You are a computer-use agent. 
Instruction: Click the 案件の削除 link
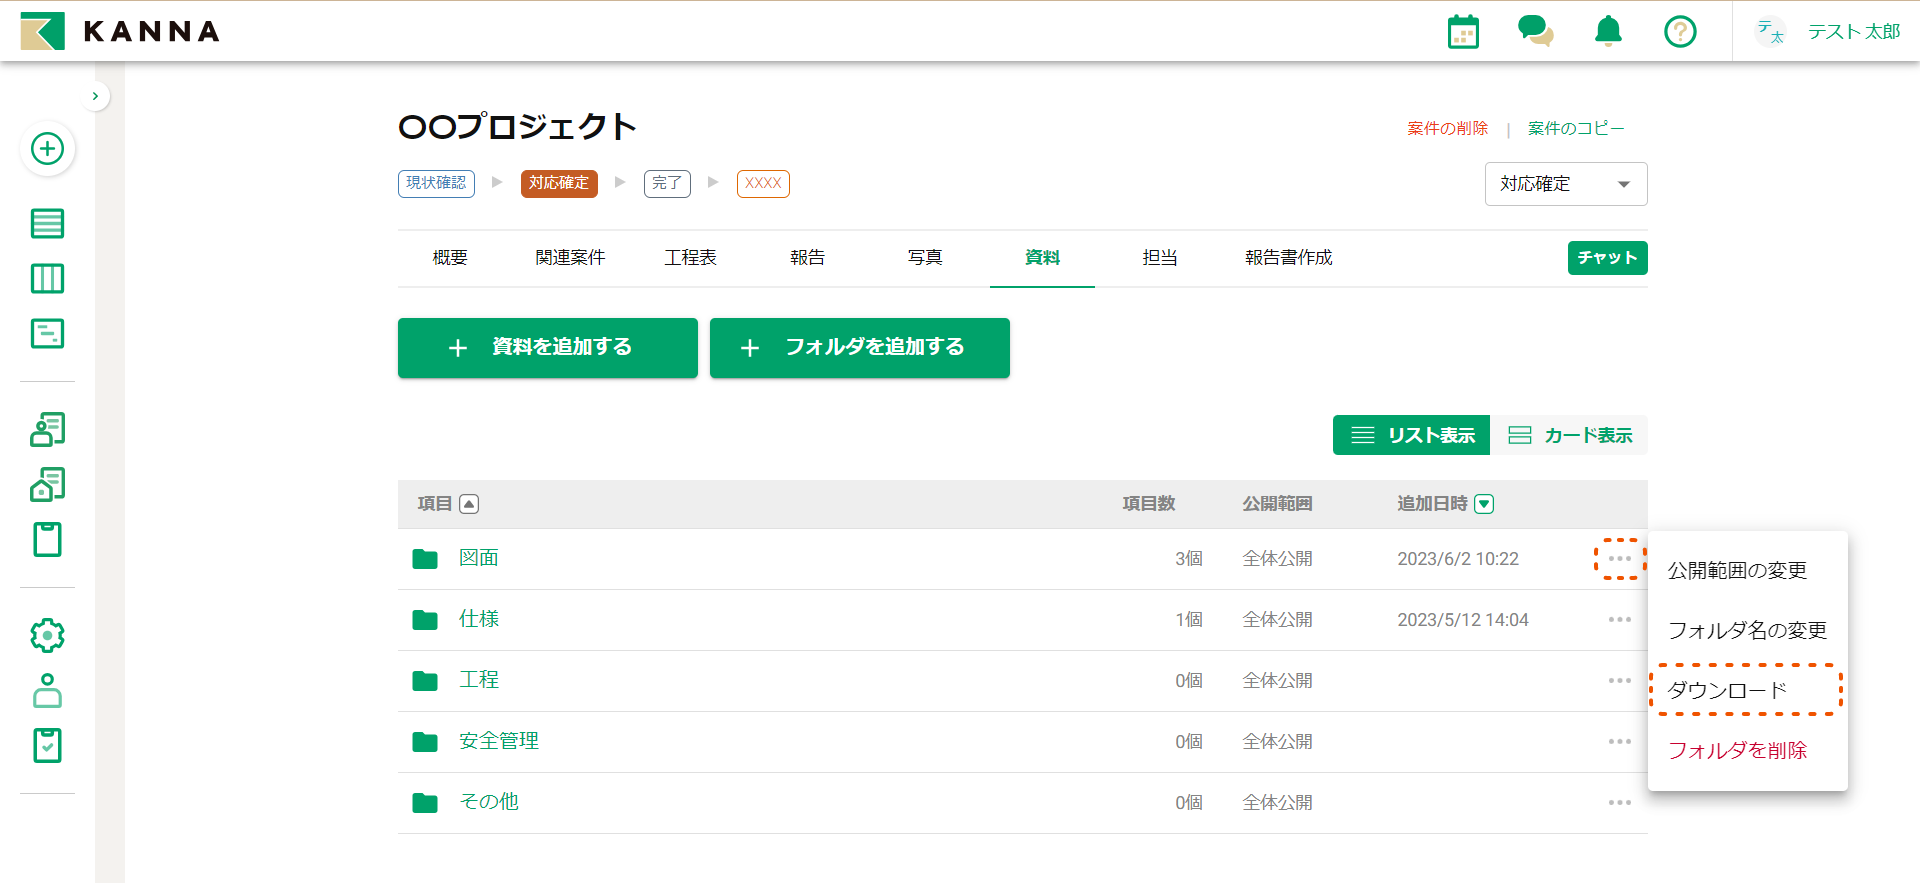coord(1447,129)
